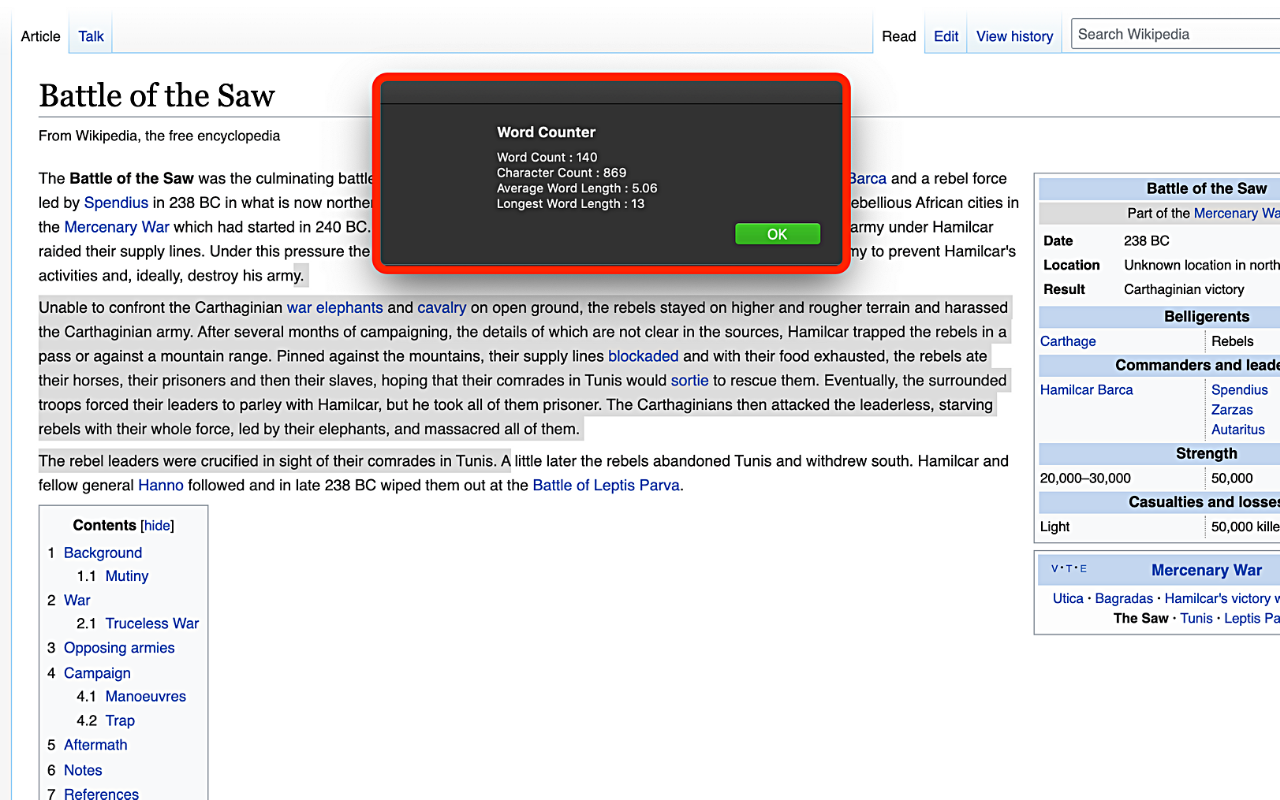Click the sortie link
Screen dimensions: 1280x800
point(690,380)
